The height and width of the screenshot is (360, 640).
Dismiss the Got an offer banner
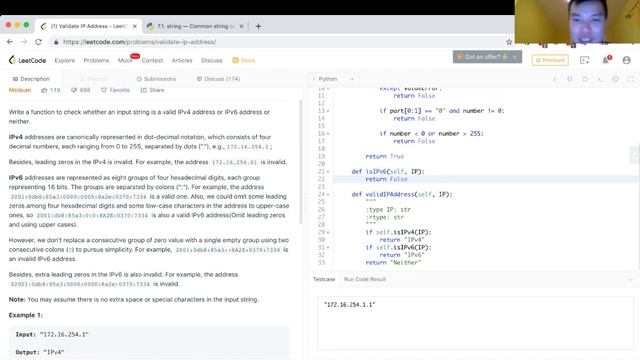[x=515, y=57]
